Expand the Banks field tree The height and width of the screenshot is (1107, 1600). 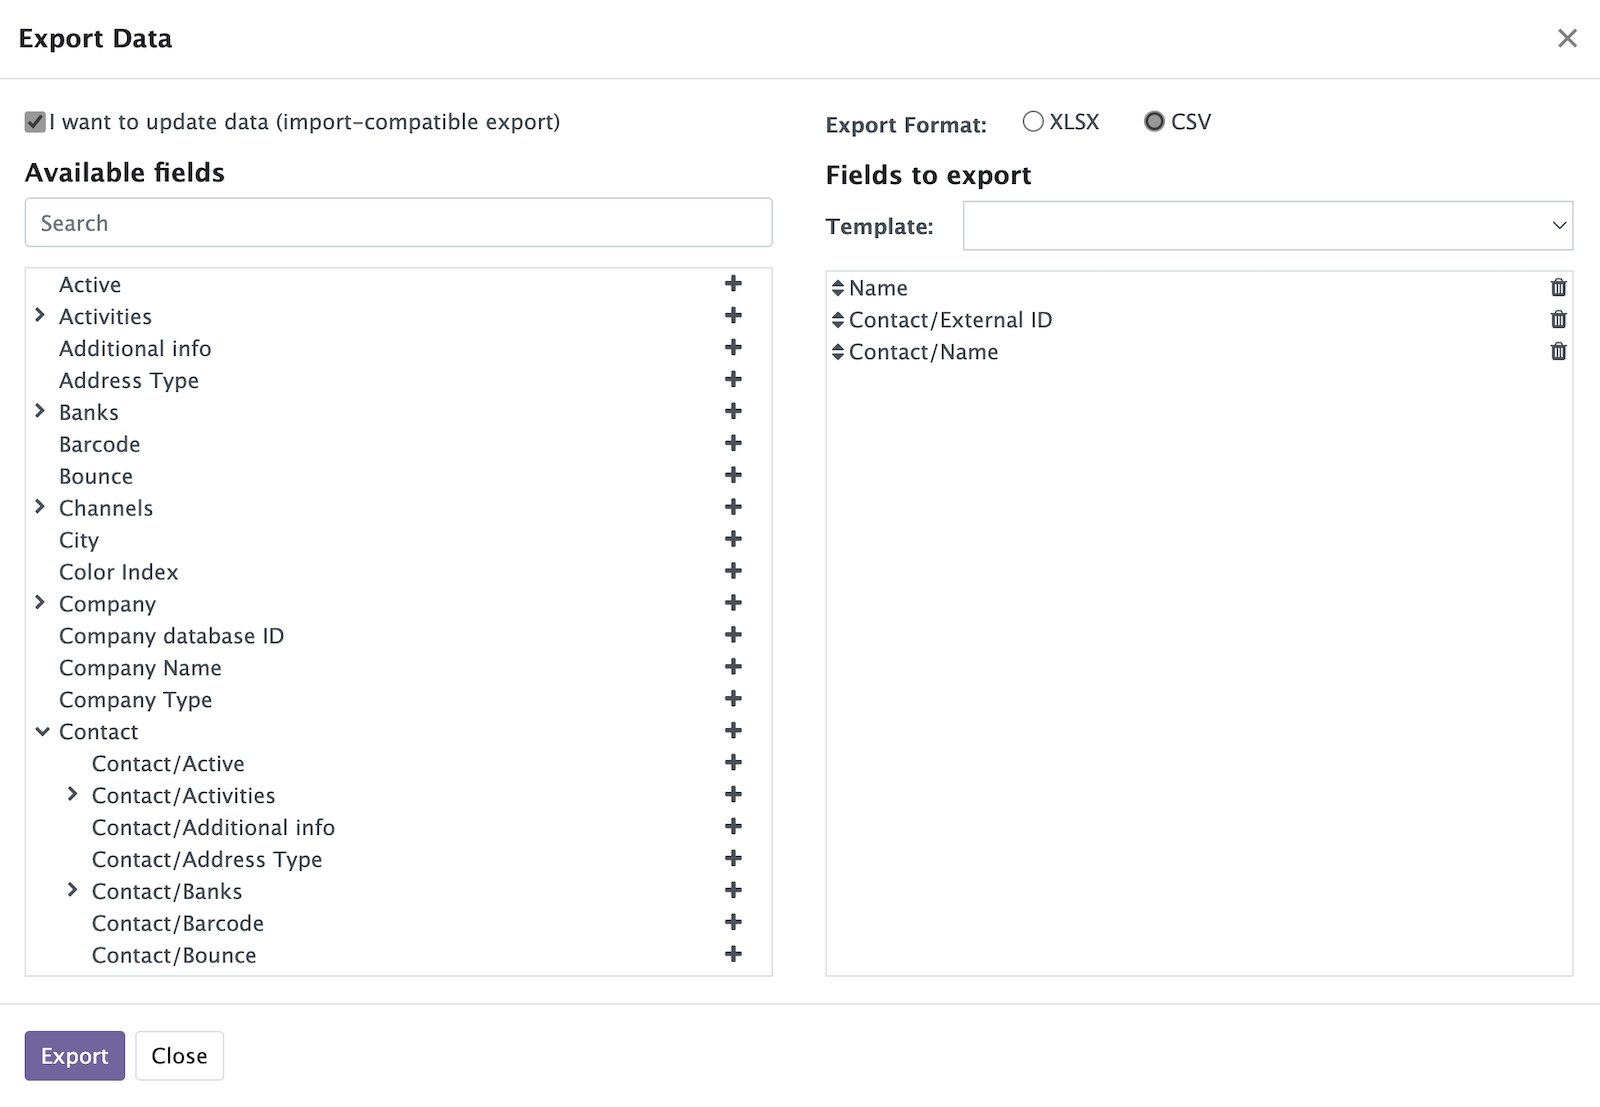pyautogui.click(x=40, y=411)
